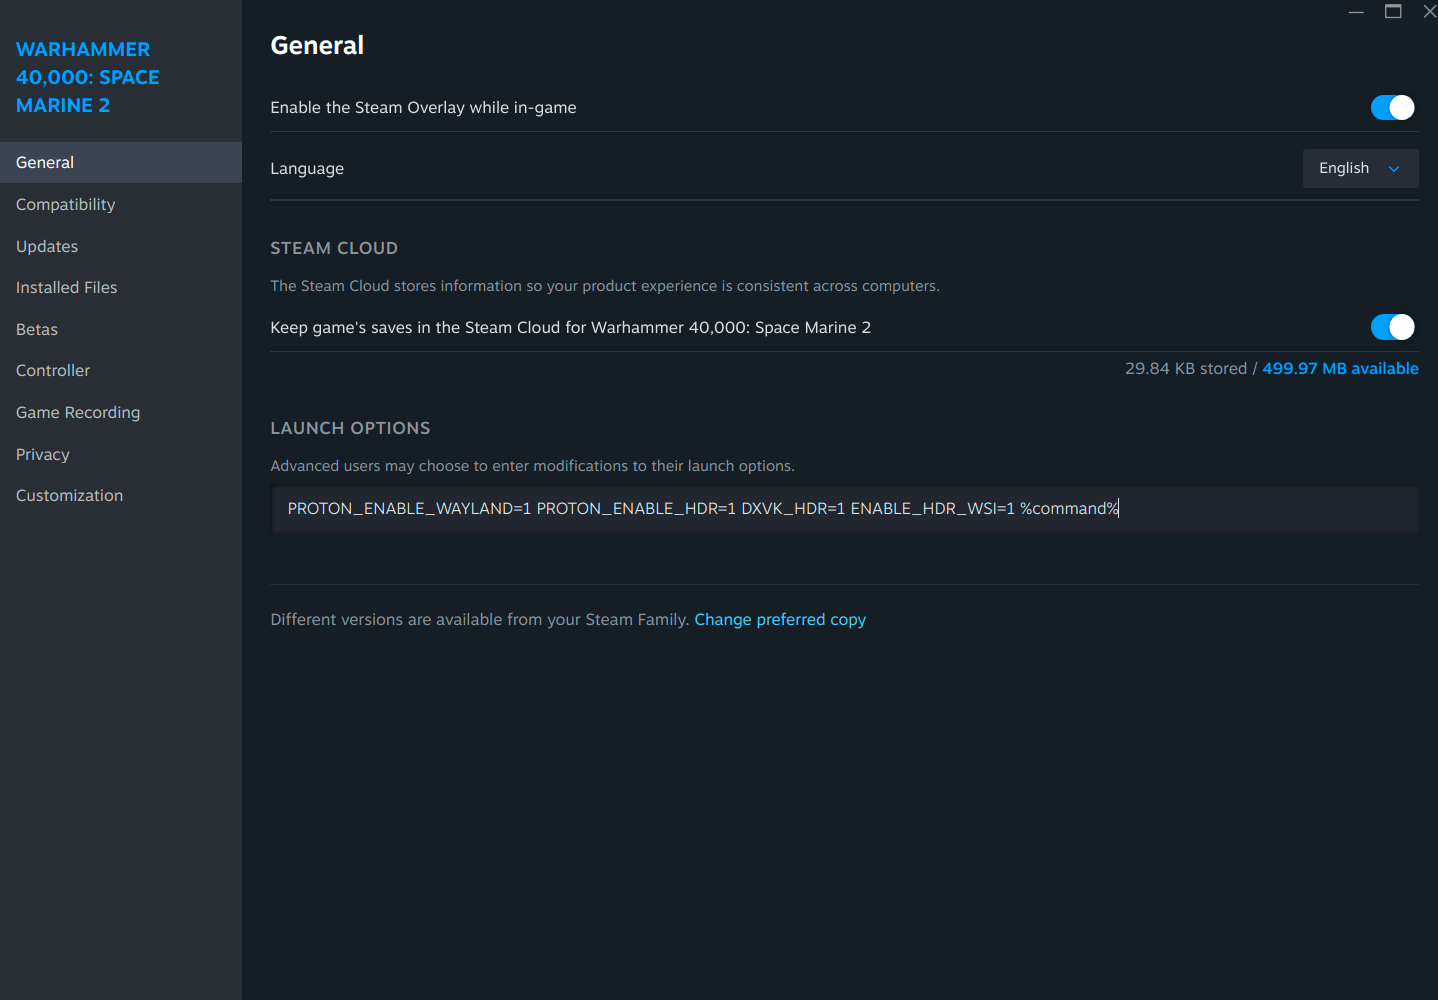Click the launch options text field
Screen dimensions: 1438x1000
(x=844, y=509)
